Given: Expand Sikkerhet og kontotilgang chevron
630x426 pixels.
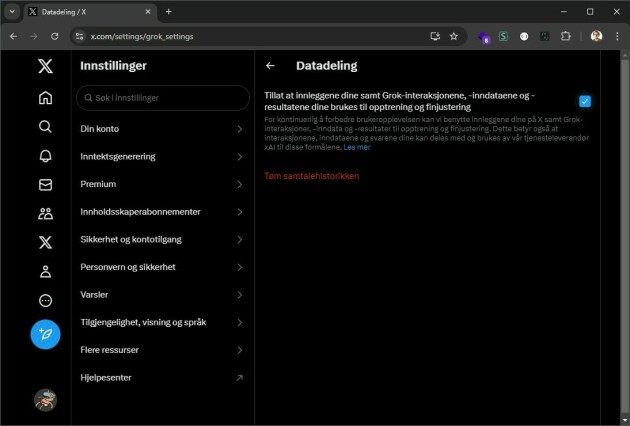Looking at the screenshot, I should (x=239, y=240).
